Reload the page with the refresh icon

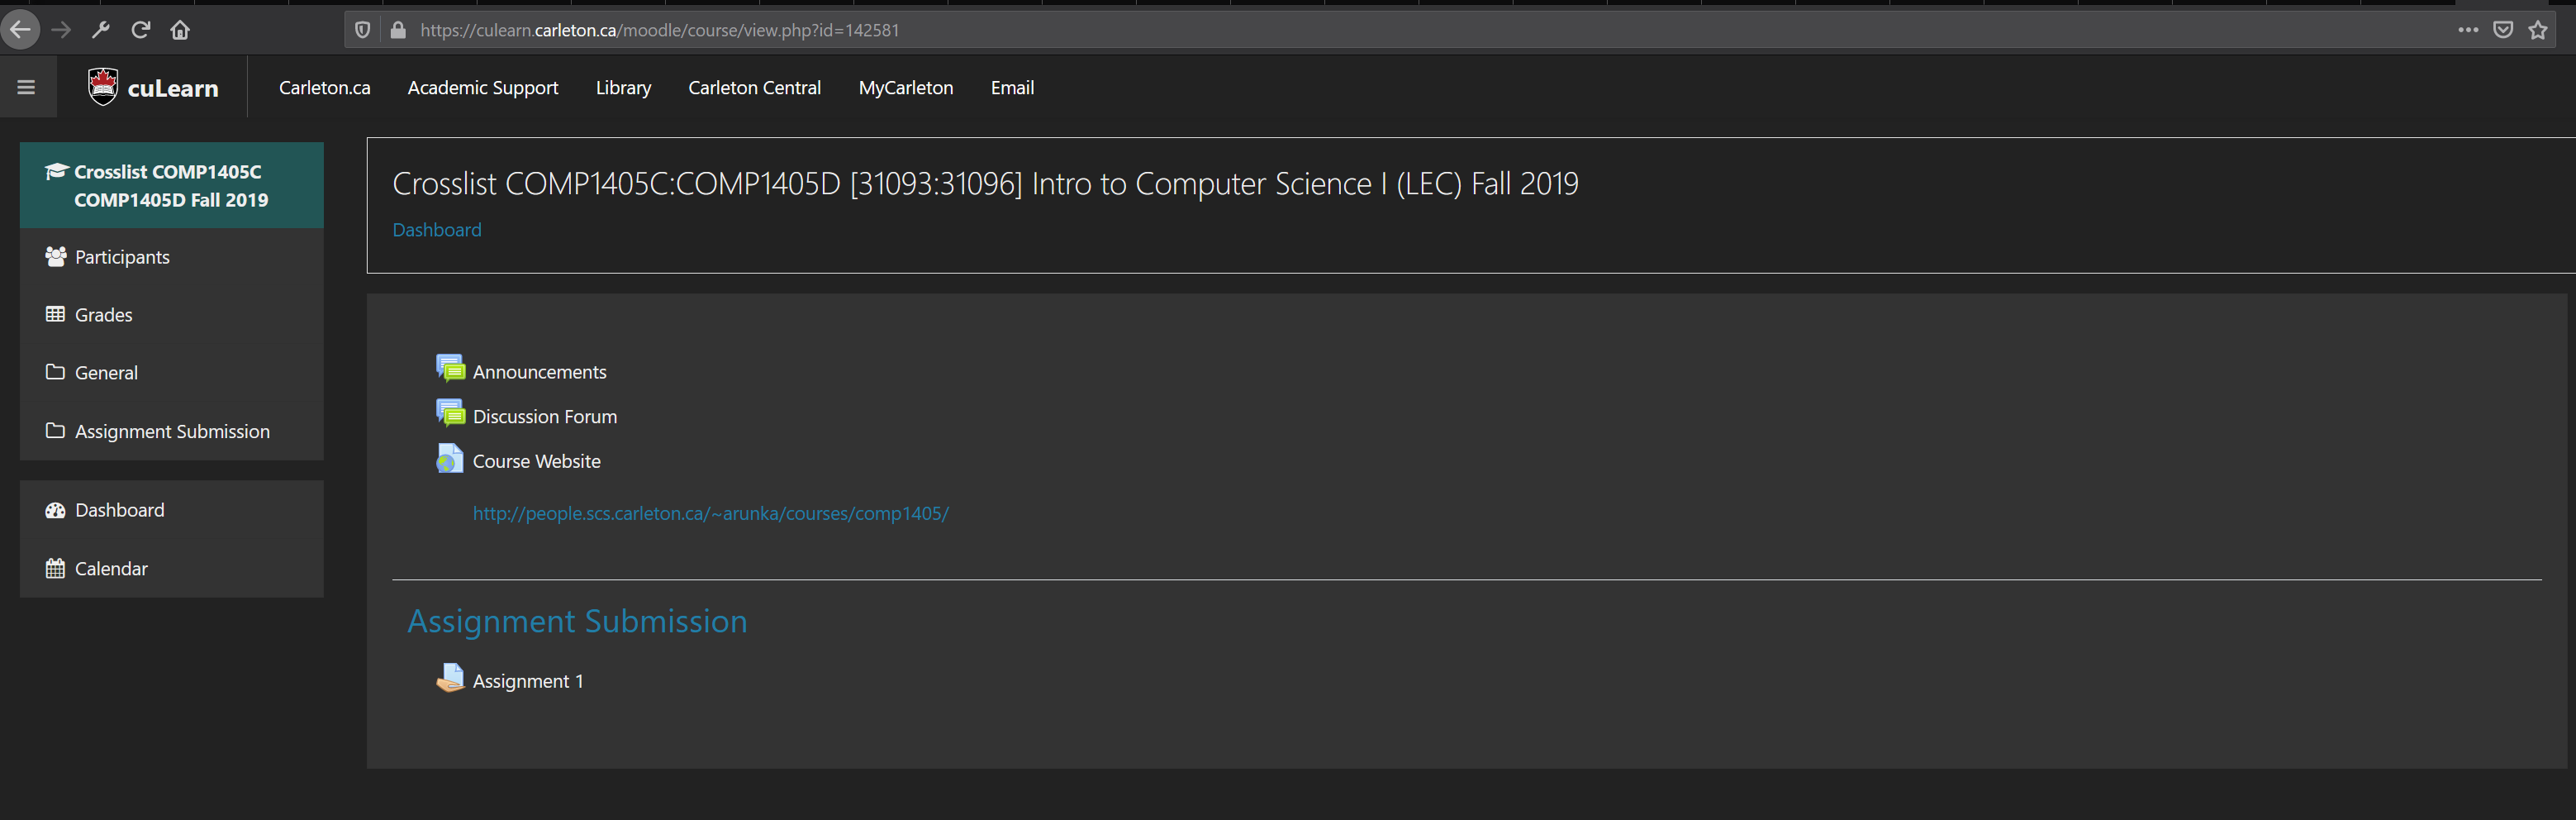click(x=141, y=30)
